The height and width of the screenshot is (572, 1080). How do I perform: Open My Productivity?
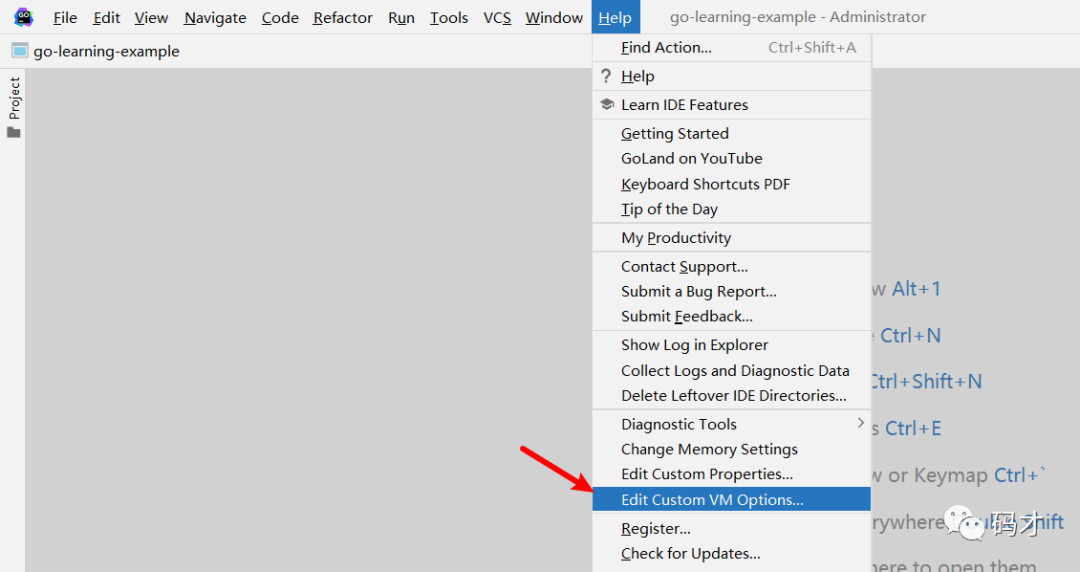click(731, 238)
